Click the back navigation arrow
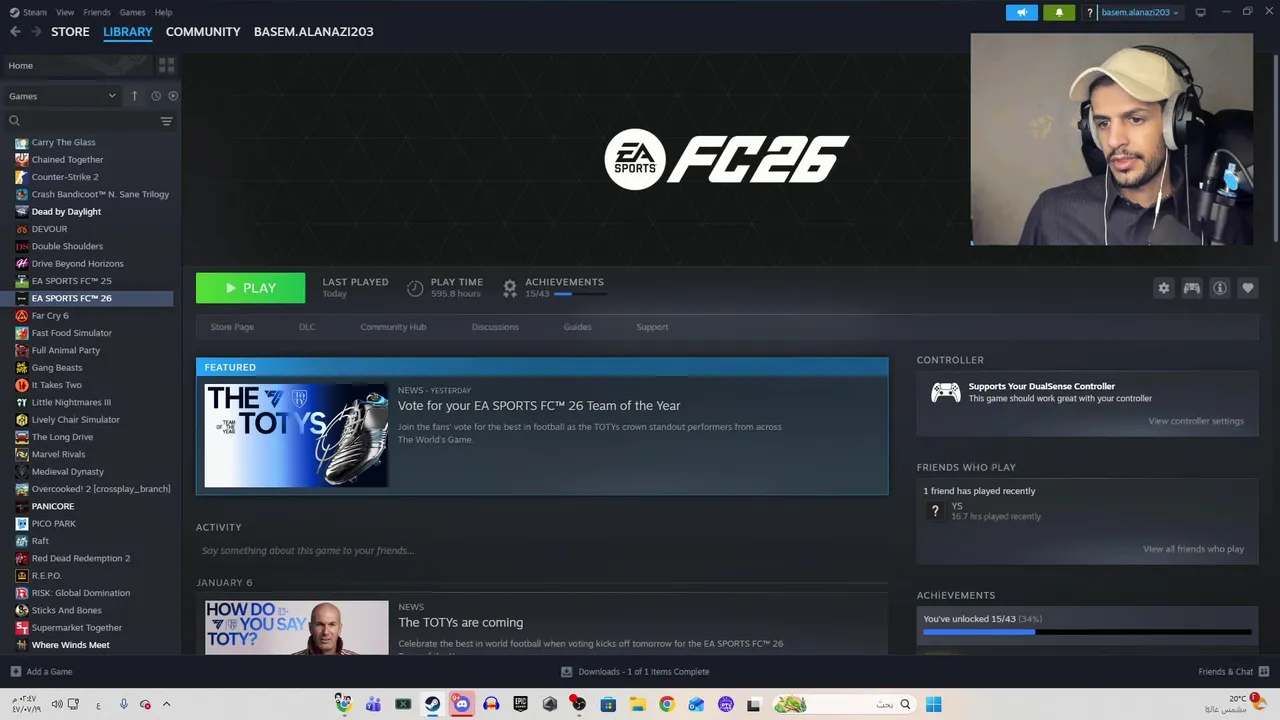This screenshot has height=720, width=1280. coord(15,32)
